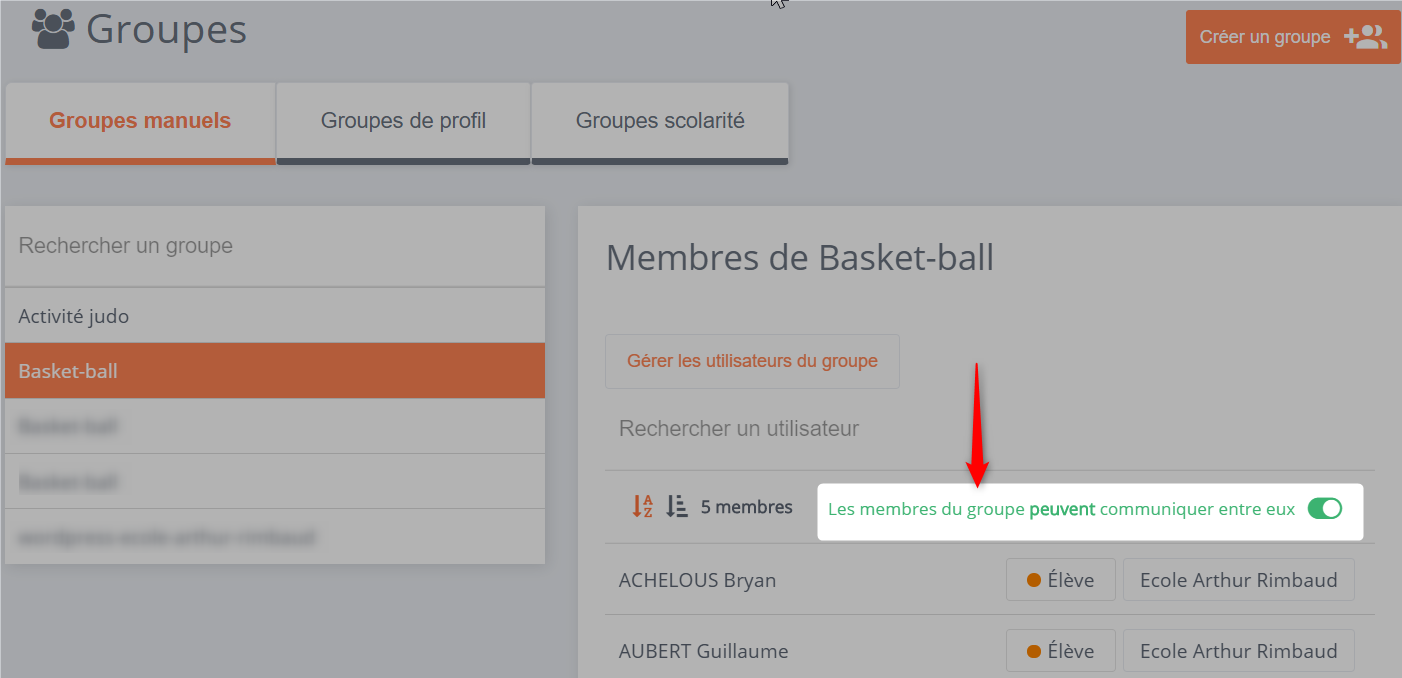The width and height of the screenshot is (1402, 678).
Task: Focus the Rechercher un utilisateur field
Action: coord(990,429)
